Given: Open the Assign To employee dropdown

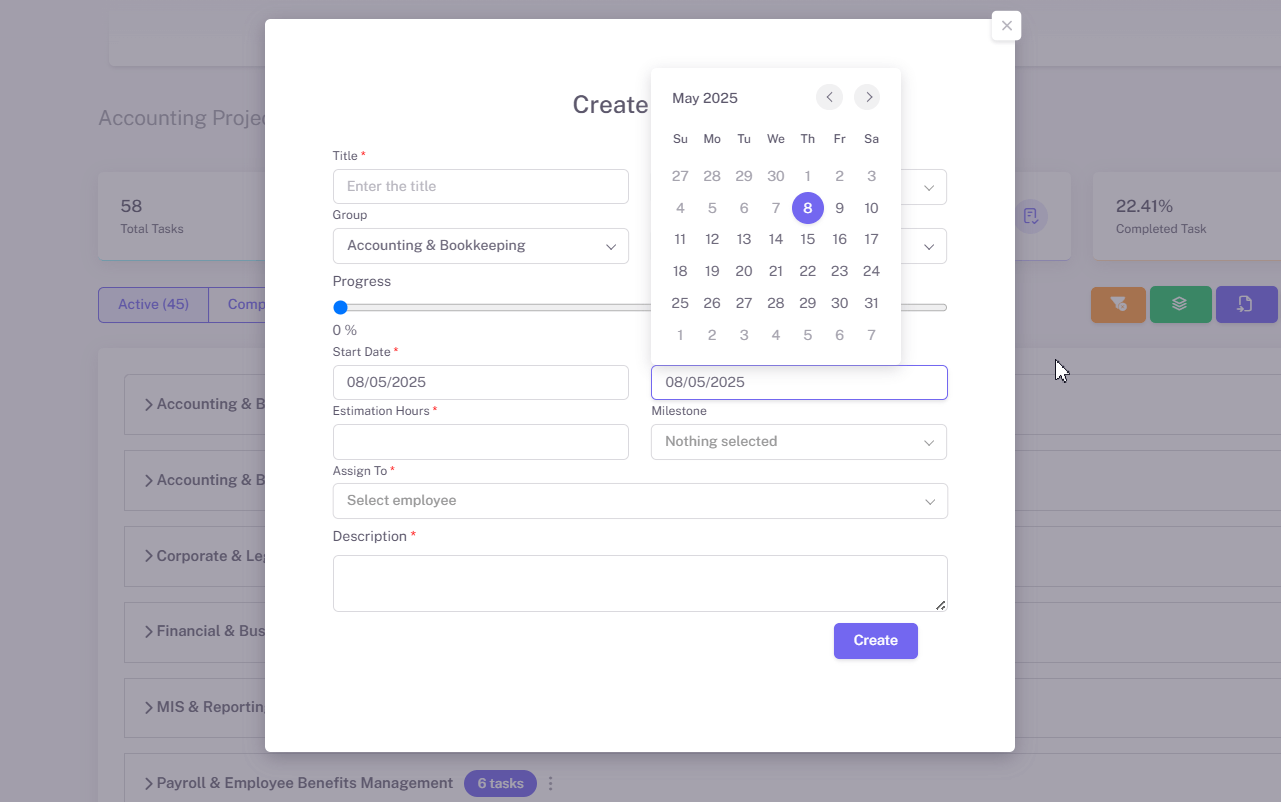Looking at the screenshot, I should coord(640,501).
